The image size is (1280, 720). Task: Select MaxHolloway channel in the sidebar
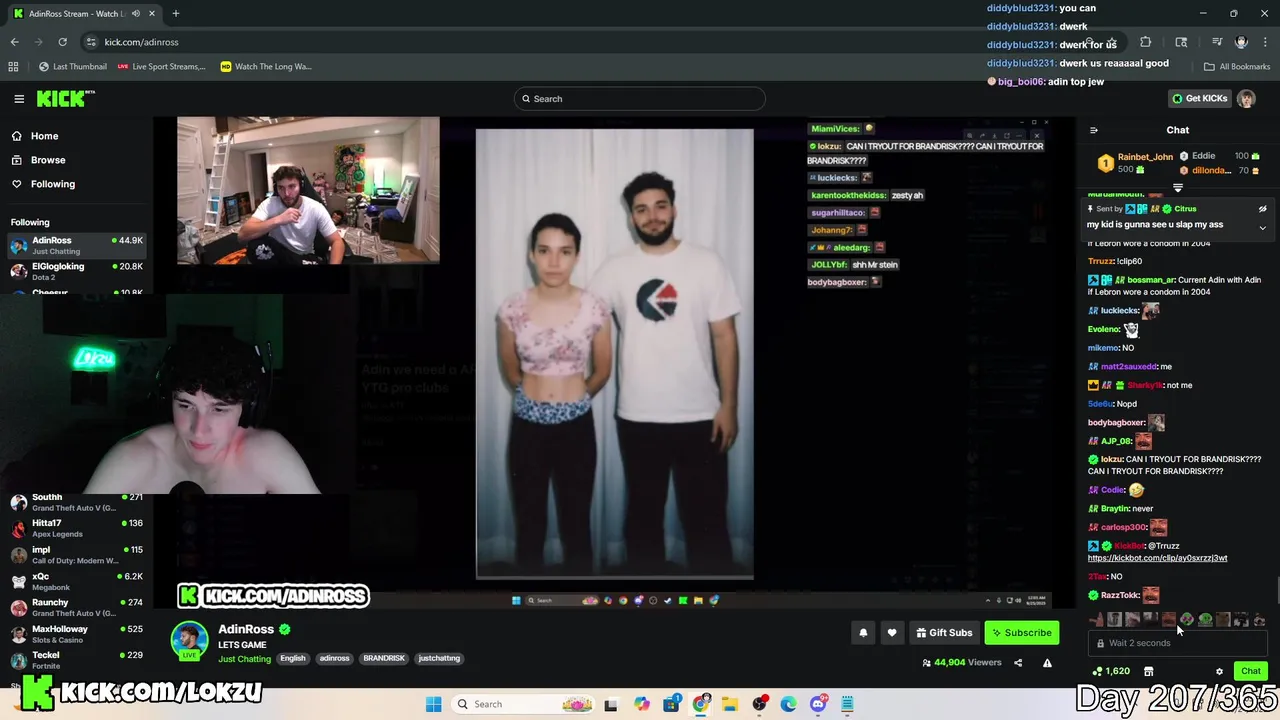[x=76, y=633]
